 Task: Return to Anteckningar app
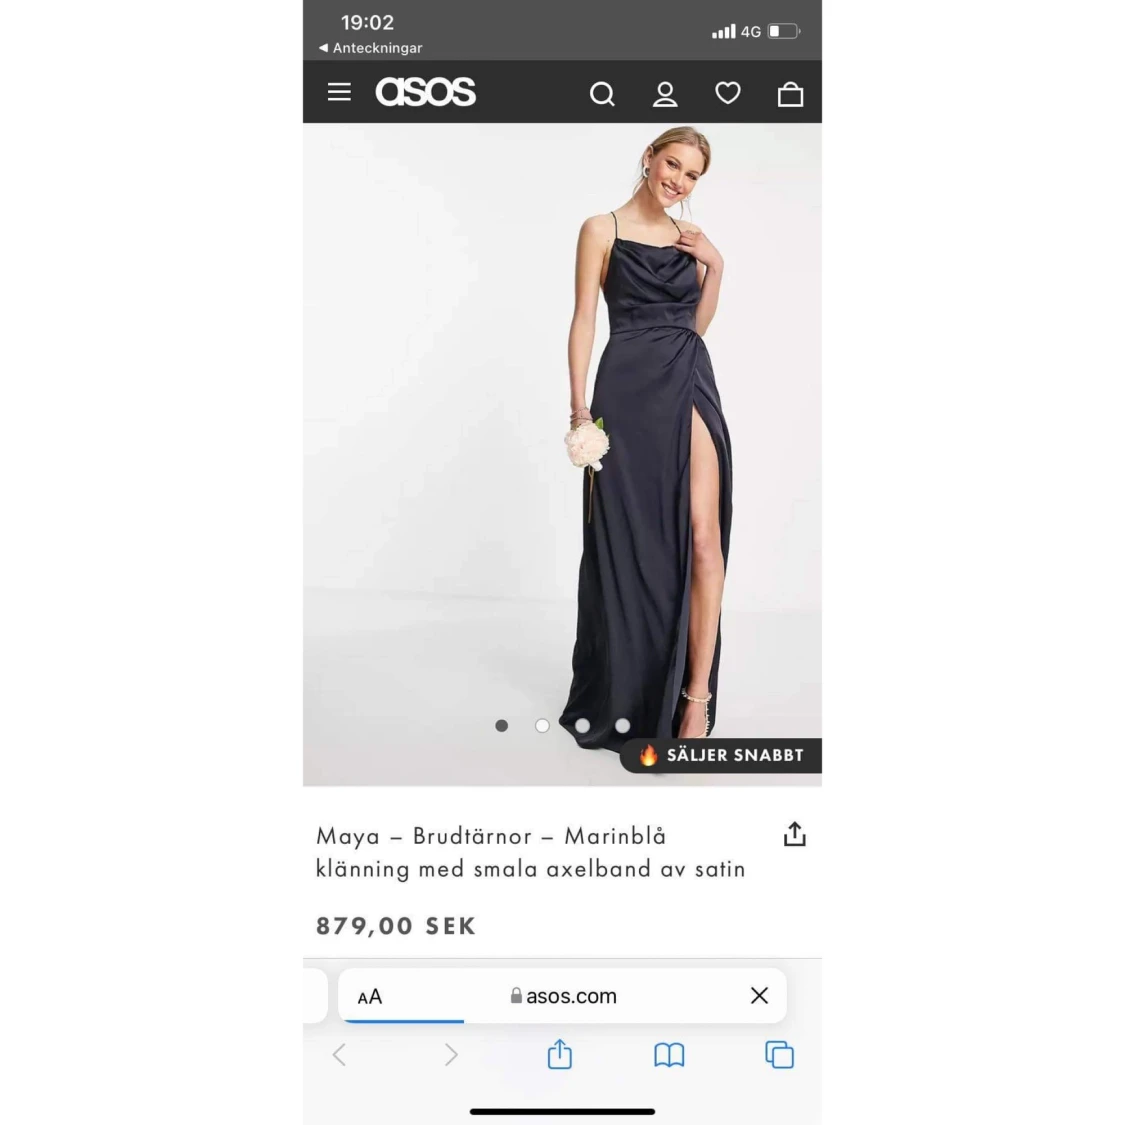coord(370,48)
